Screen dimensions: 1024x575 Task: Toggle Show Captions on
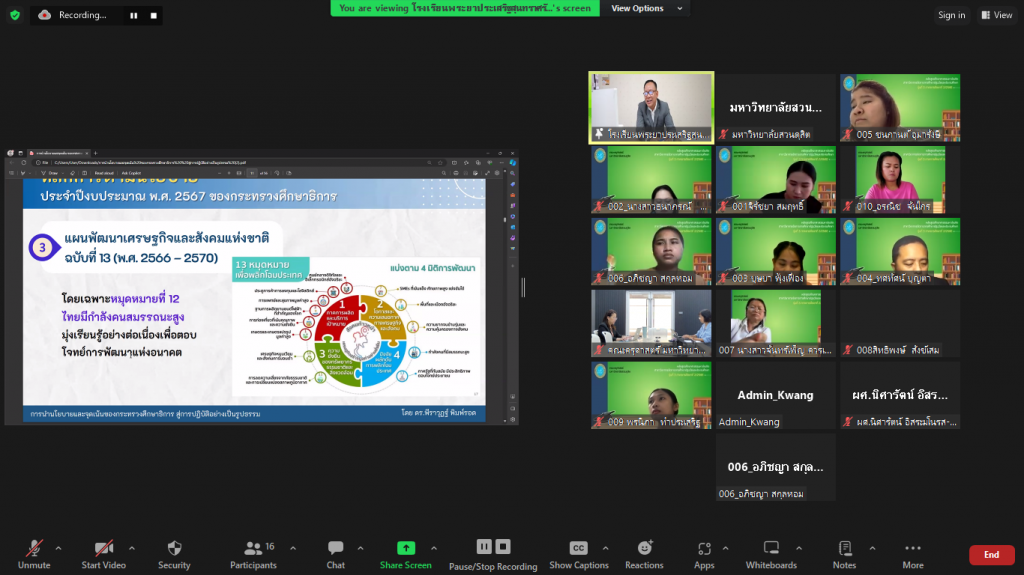click(578, 553)
